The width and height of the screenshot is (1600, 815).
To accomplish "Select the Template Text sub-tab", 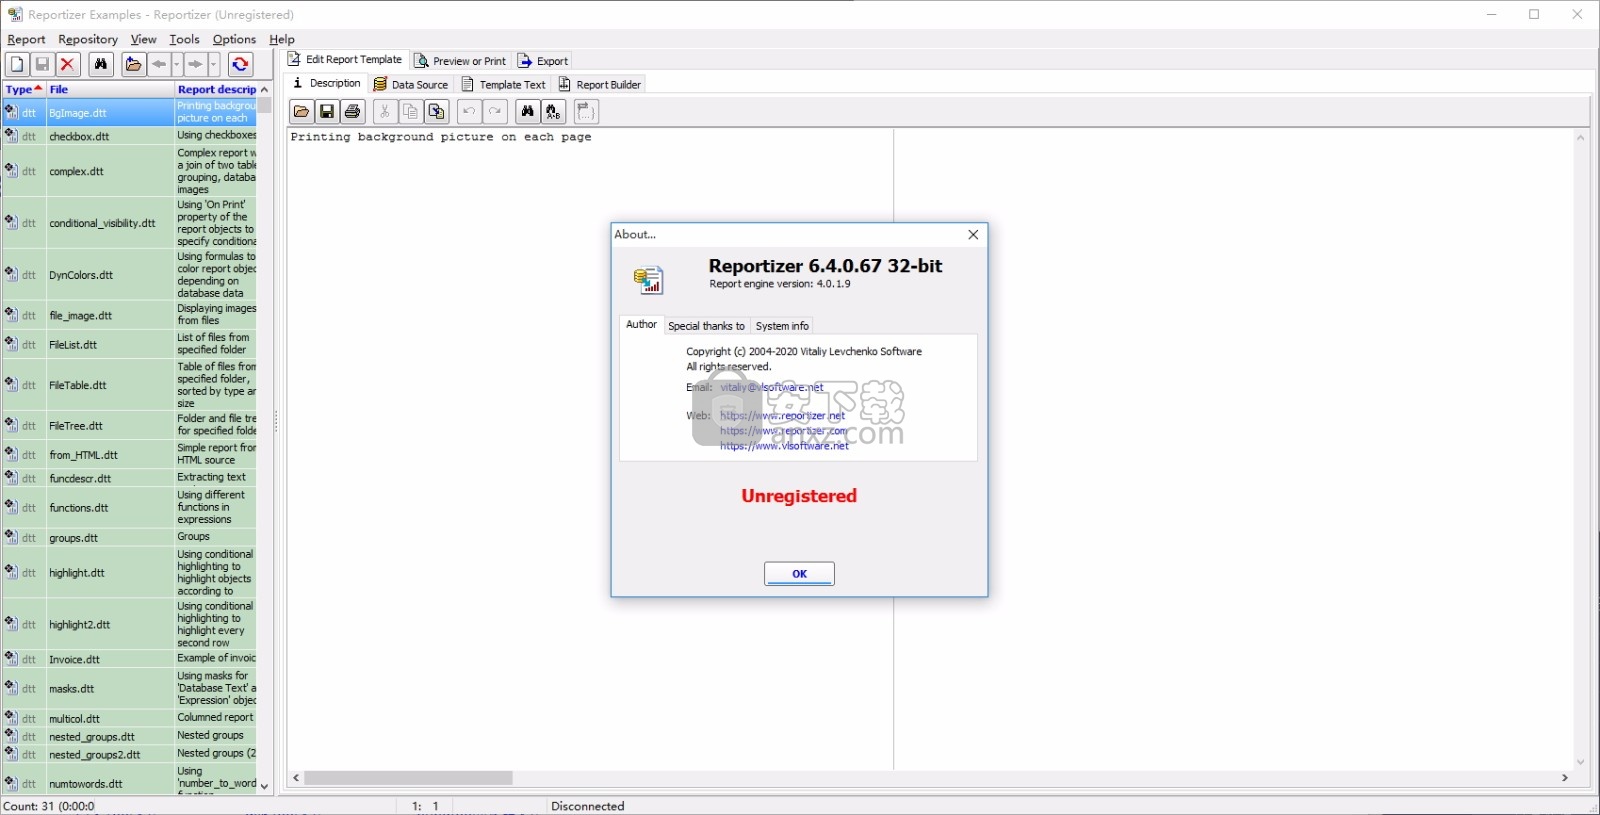I will [x=503, y=85].
